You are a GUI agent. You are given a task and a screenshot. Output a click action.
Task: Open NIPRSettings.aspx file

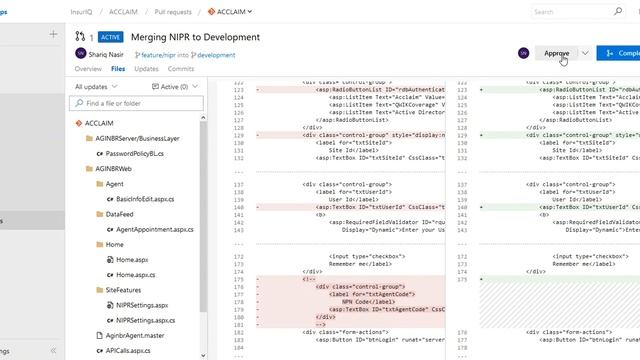(x=137, y=305)
